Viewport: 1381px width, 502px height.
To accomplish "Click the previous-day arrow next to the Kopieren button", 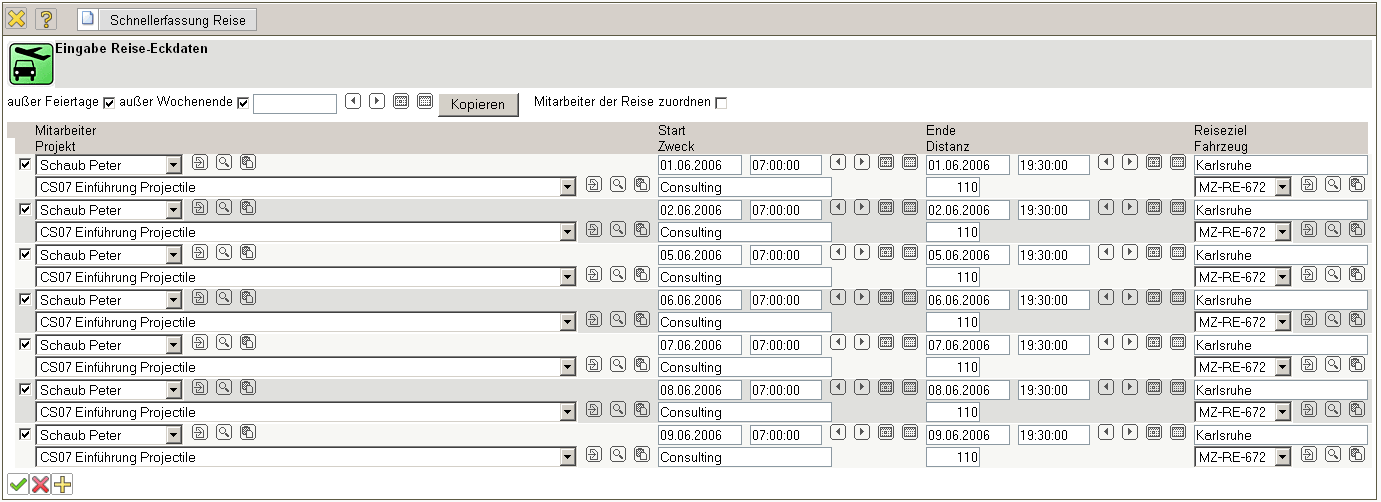I will pyautogui.click(x=352, y=101).
